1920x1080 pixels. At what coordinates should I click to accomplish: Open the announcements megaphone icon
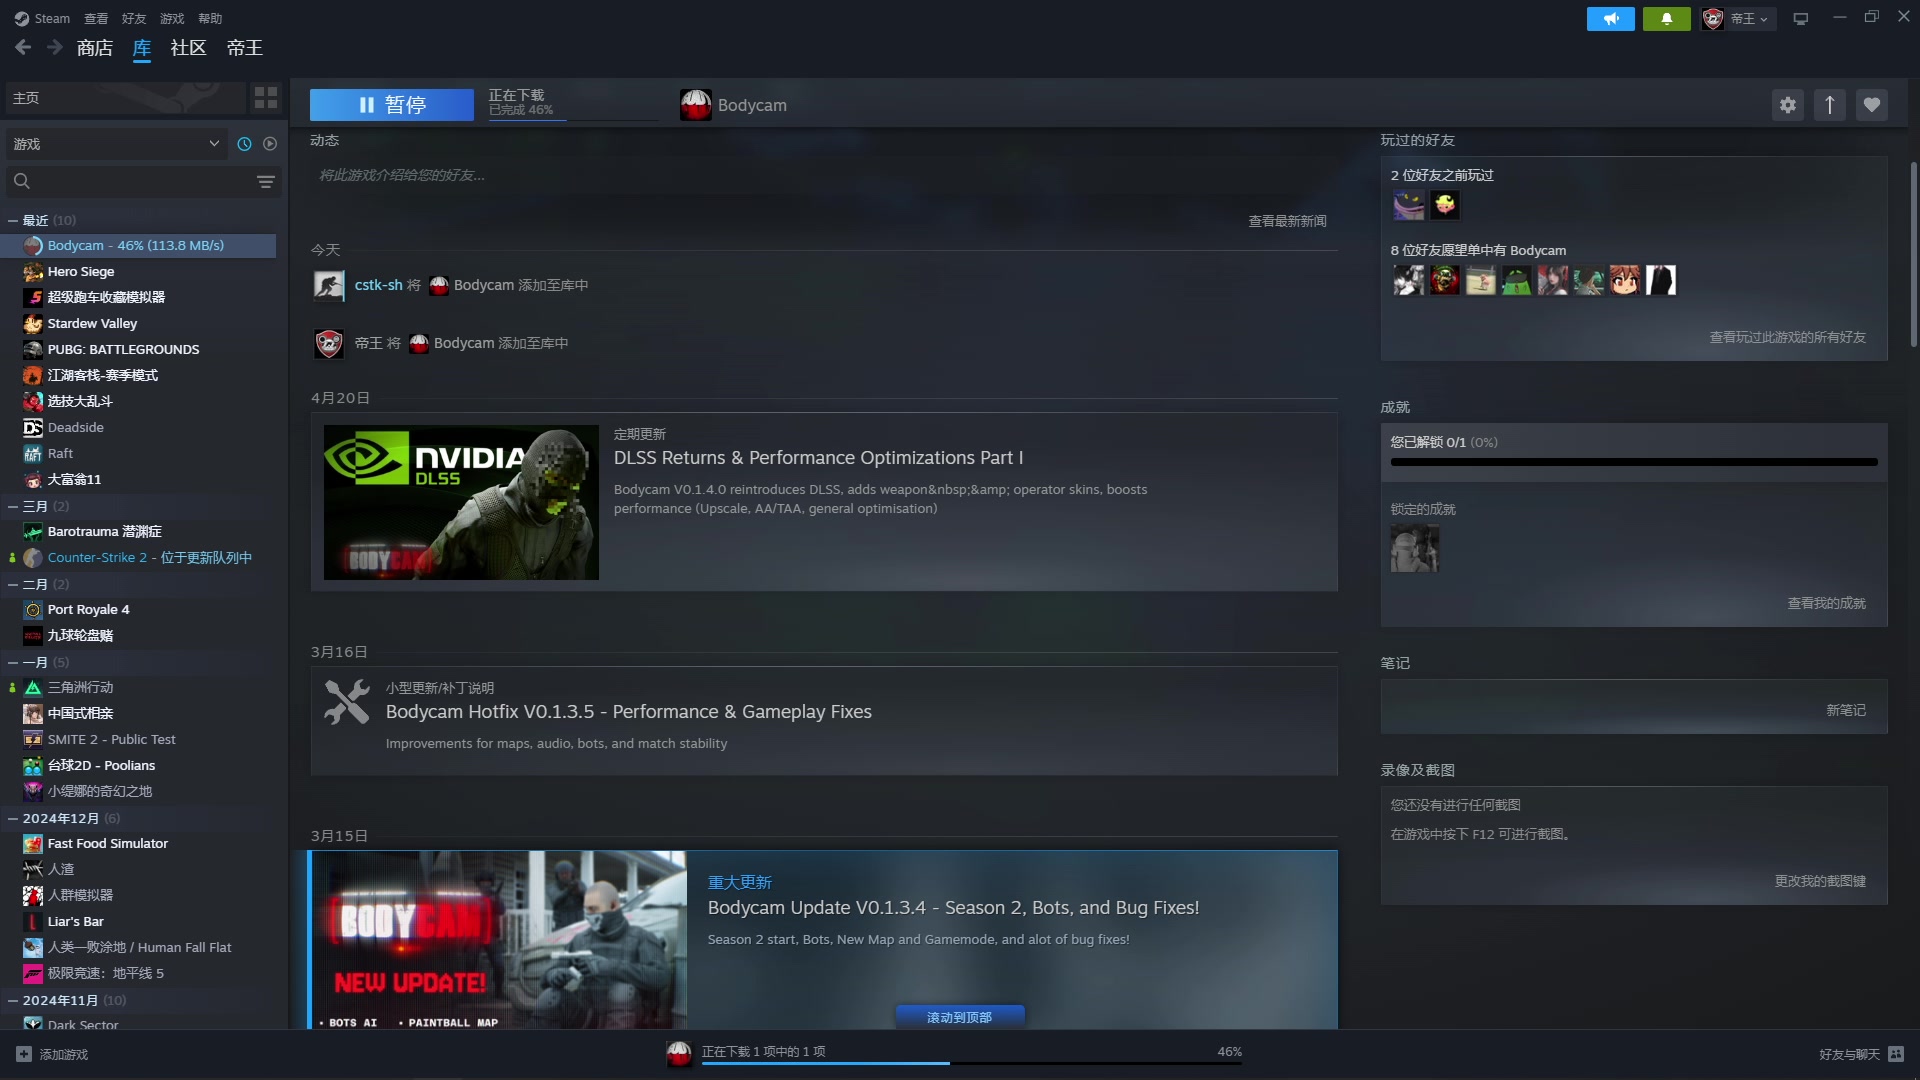(x=1610, y=19)
